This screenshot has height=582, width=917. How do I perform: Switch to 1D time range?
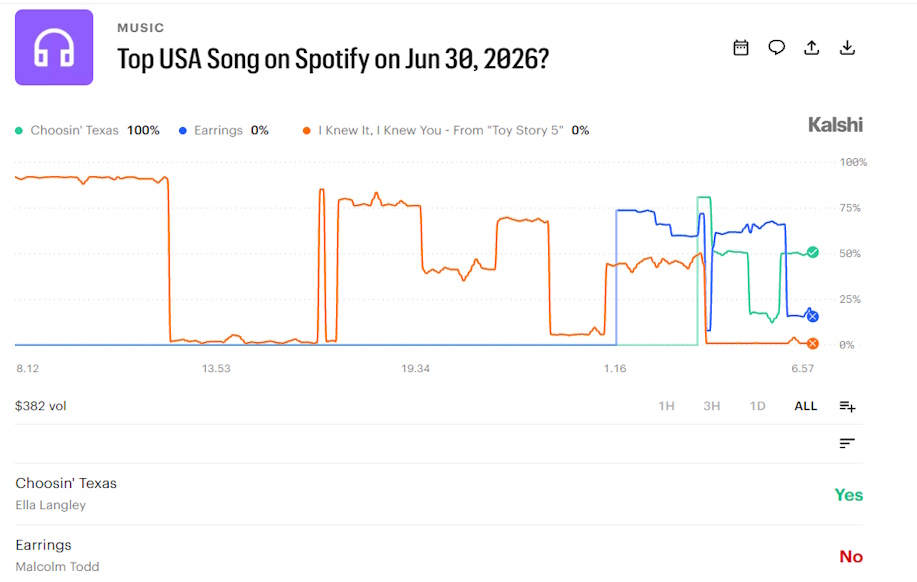tap(757, 406)
